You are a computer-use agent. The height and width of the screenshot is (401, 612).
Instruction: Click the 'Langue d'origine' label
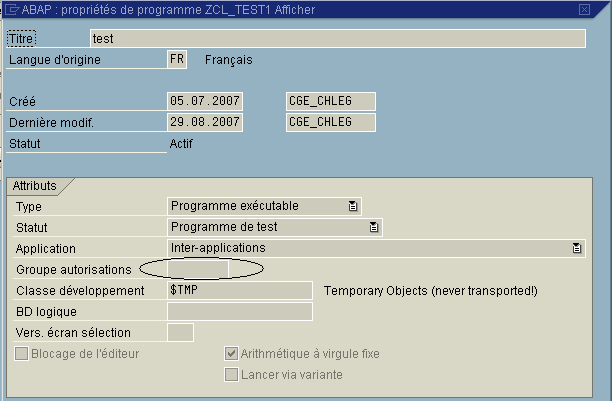point(55,60)
